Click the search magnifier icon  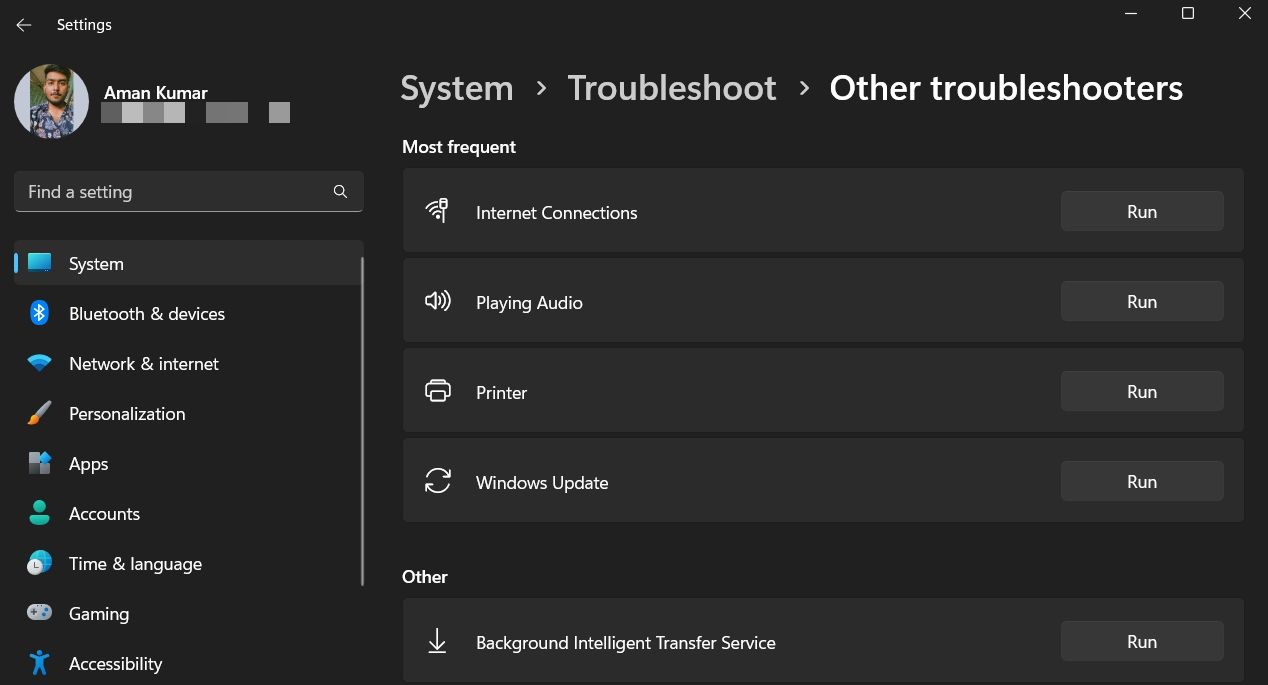(340, 192)
